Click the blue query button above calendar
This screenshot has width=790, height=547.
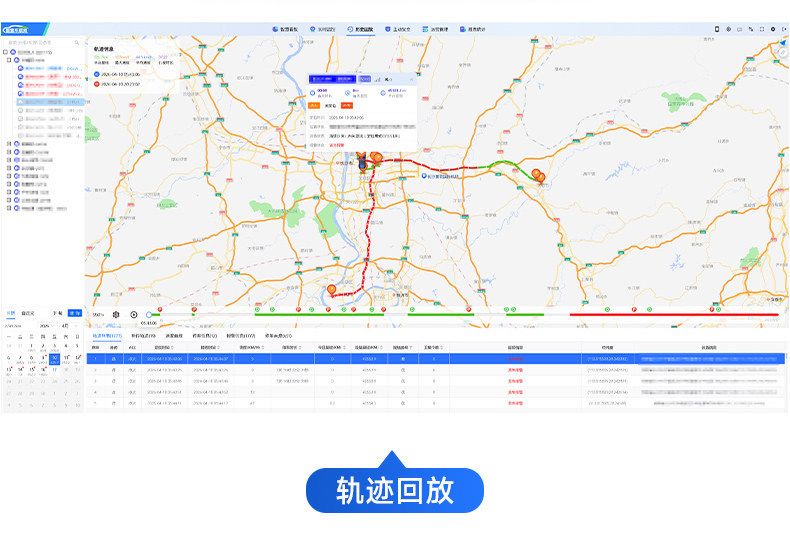tap(75, 313)
